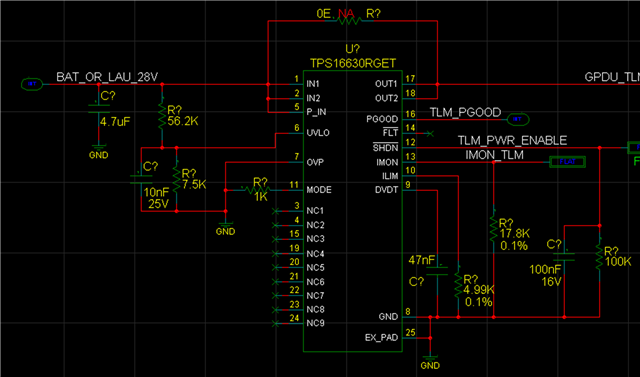Viewport: 640px width, 377px height.
Task: Select the port symbol next to TLM_PGOOD
Action: 518,119
